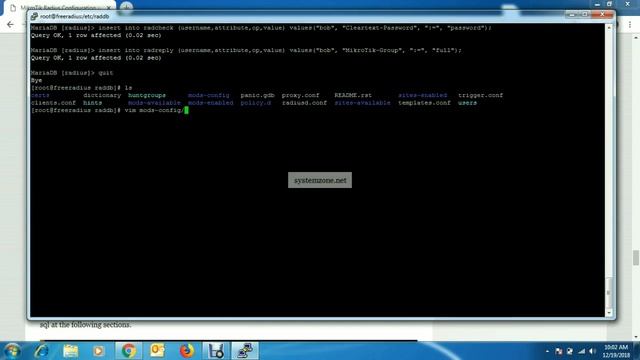The image size is (640, 360).
Task: Click PuTTY scrollbar up arrow
Action: (609, 28)
